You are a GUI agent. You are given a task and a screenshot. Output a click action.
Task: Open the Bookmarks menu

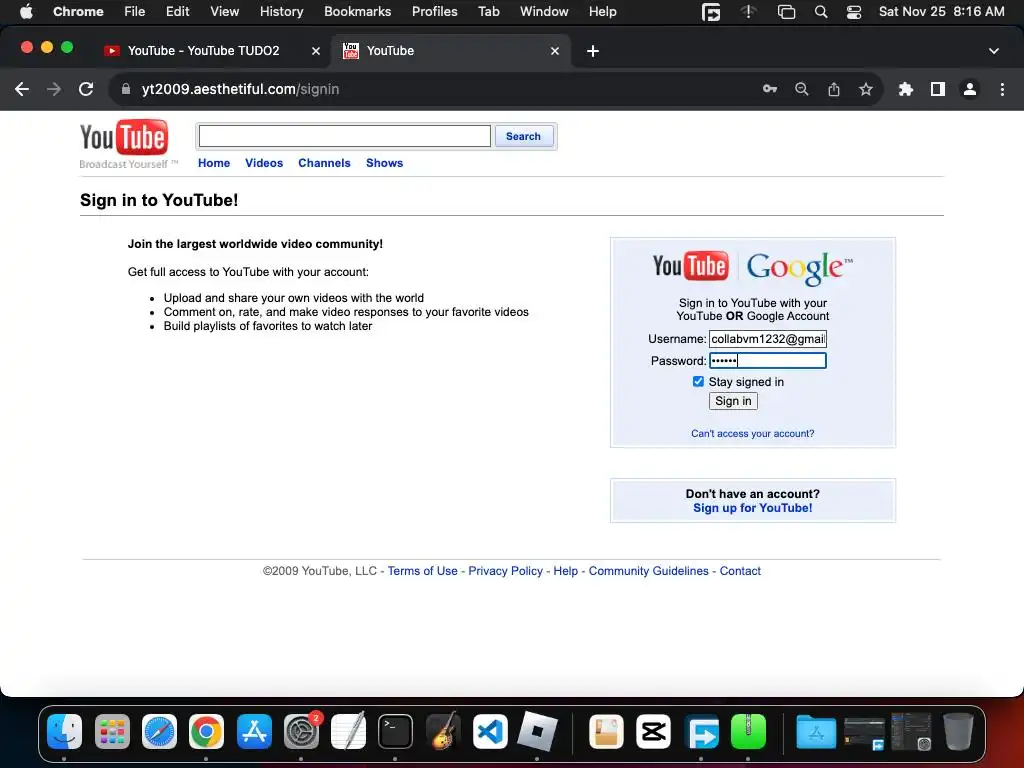(357, 12)
